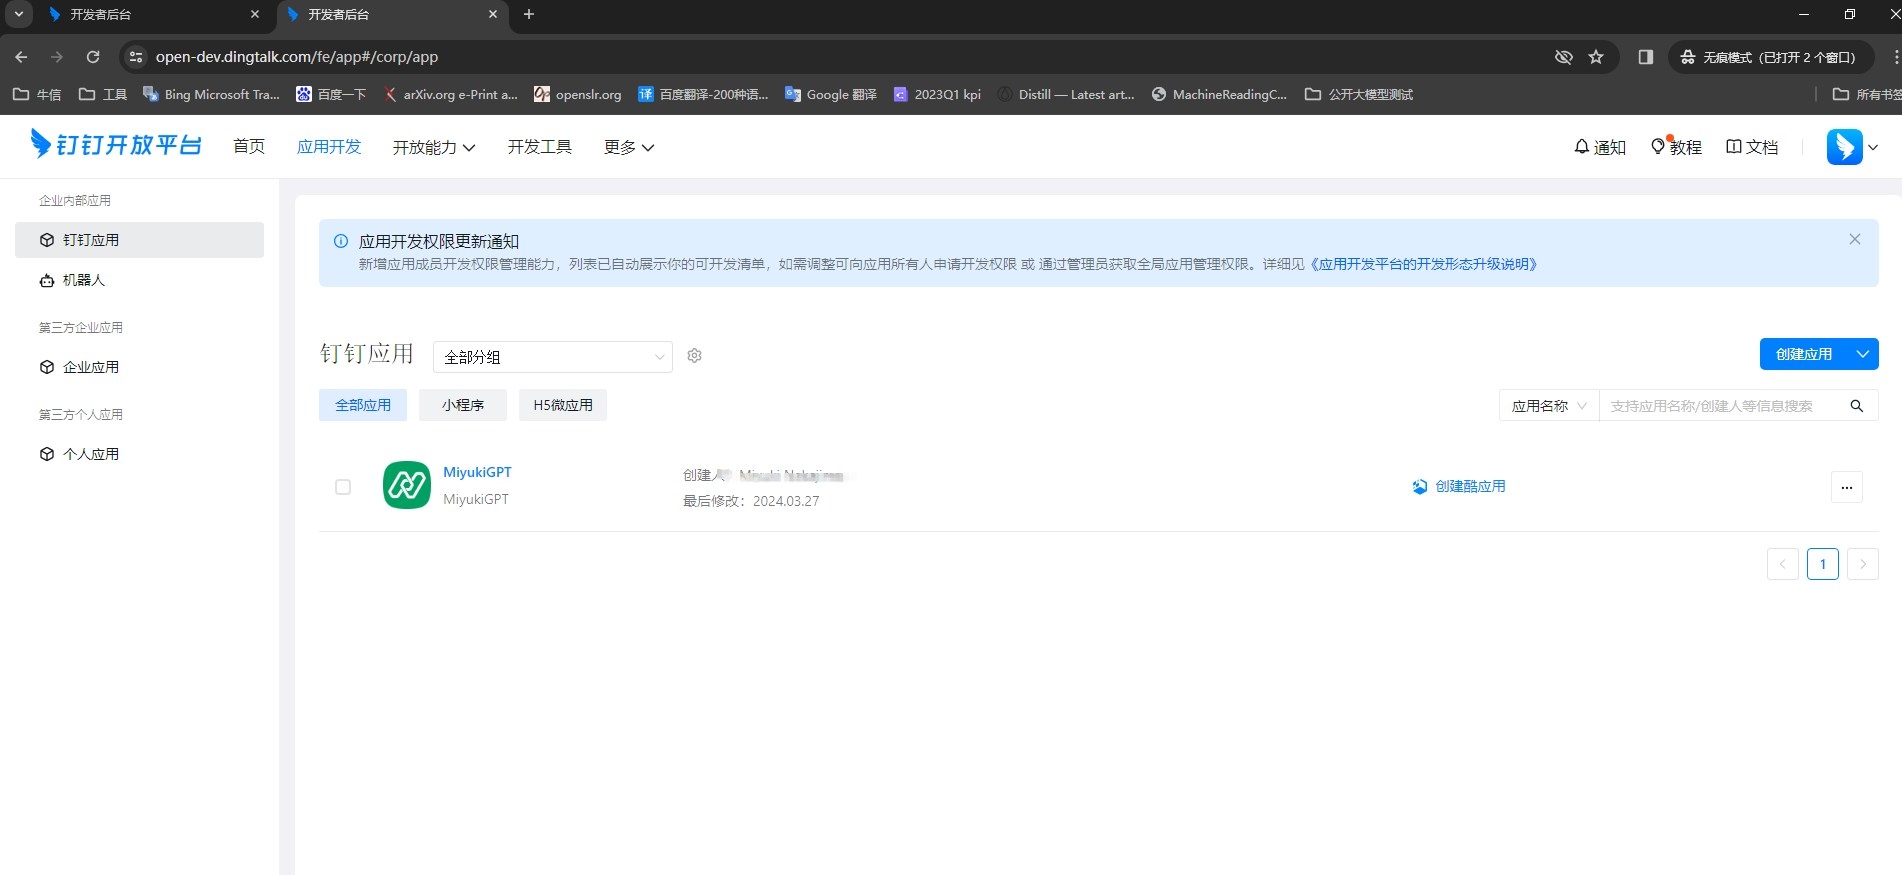Select 钉钉应用 in the sidebar

click(139, 240)
